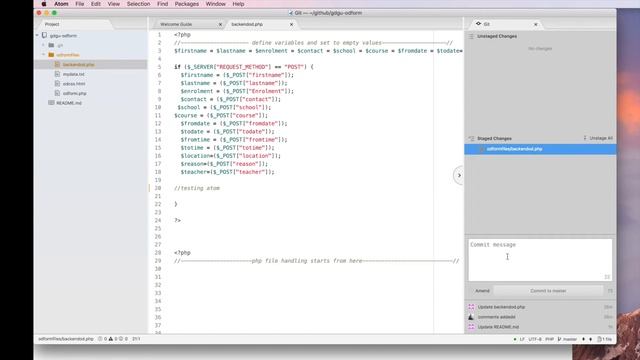This screenshot has height=360, width=640.
Task: Open odexa.html from the tree
Action: point(74,84)
